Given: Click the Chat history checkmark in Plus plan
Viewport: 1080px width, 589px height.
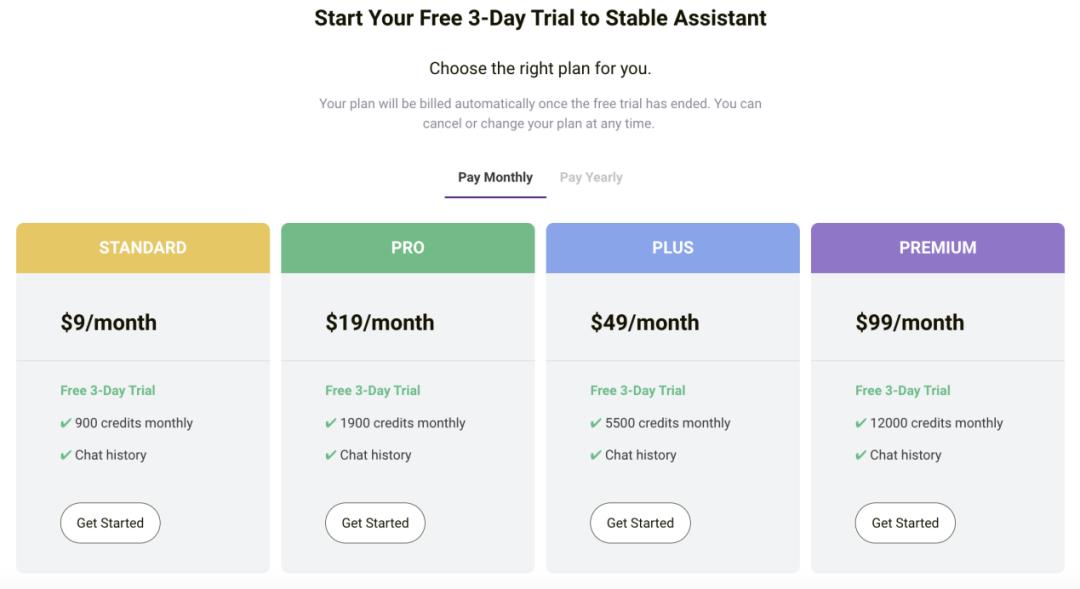Looking at the screenshot, I should click(x=596, y=456).
